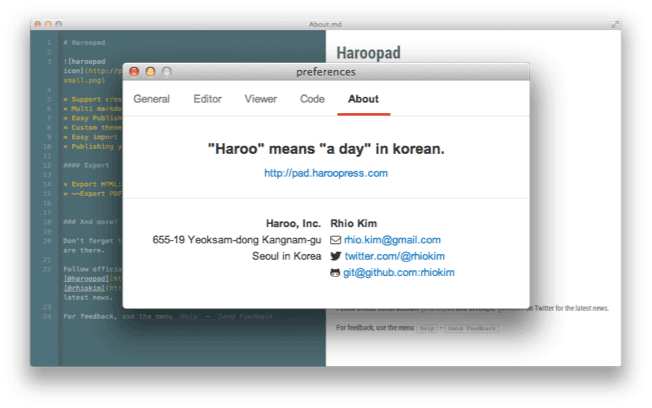Open the twitter.com/@rhiokim link
652x408 pixels.
point(388,256)
